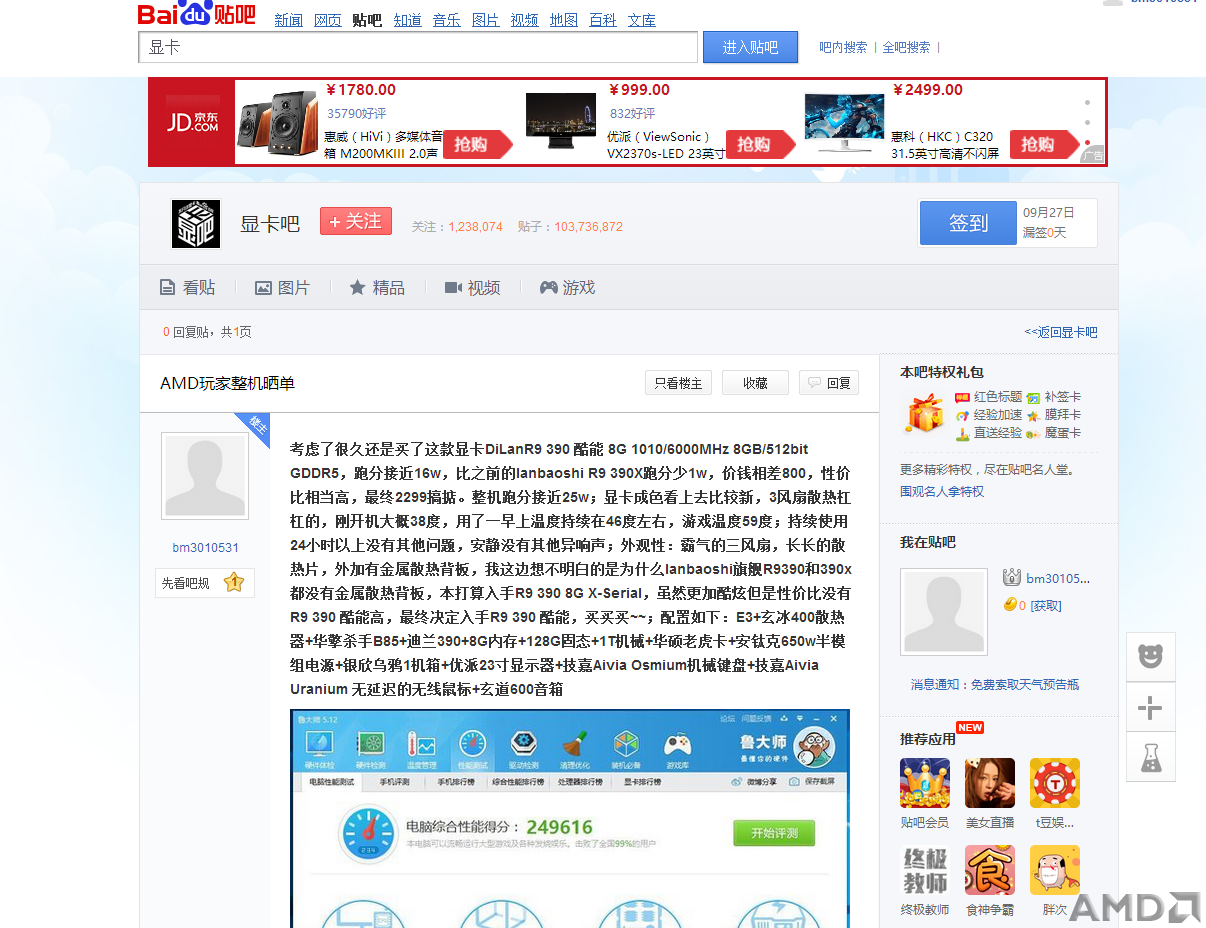Click the 返回显卡吧 link
The image size is (1206, 928).
pos(1061,332)
